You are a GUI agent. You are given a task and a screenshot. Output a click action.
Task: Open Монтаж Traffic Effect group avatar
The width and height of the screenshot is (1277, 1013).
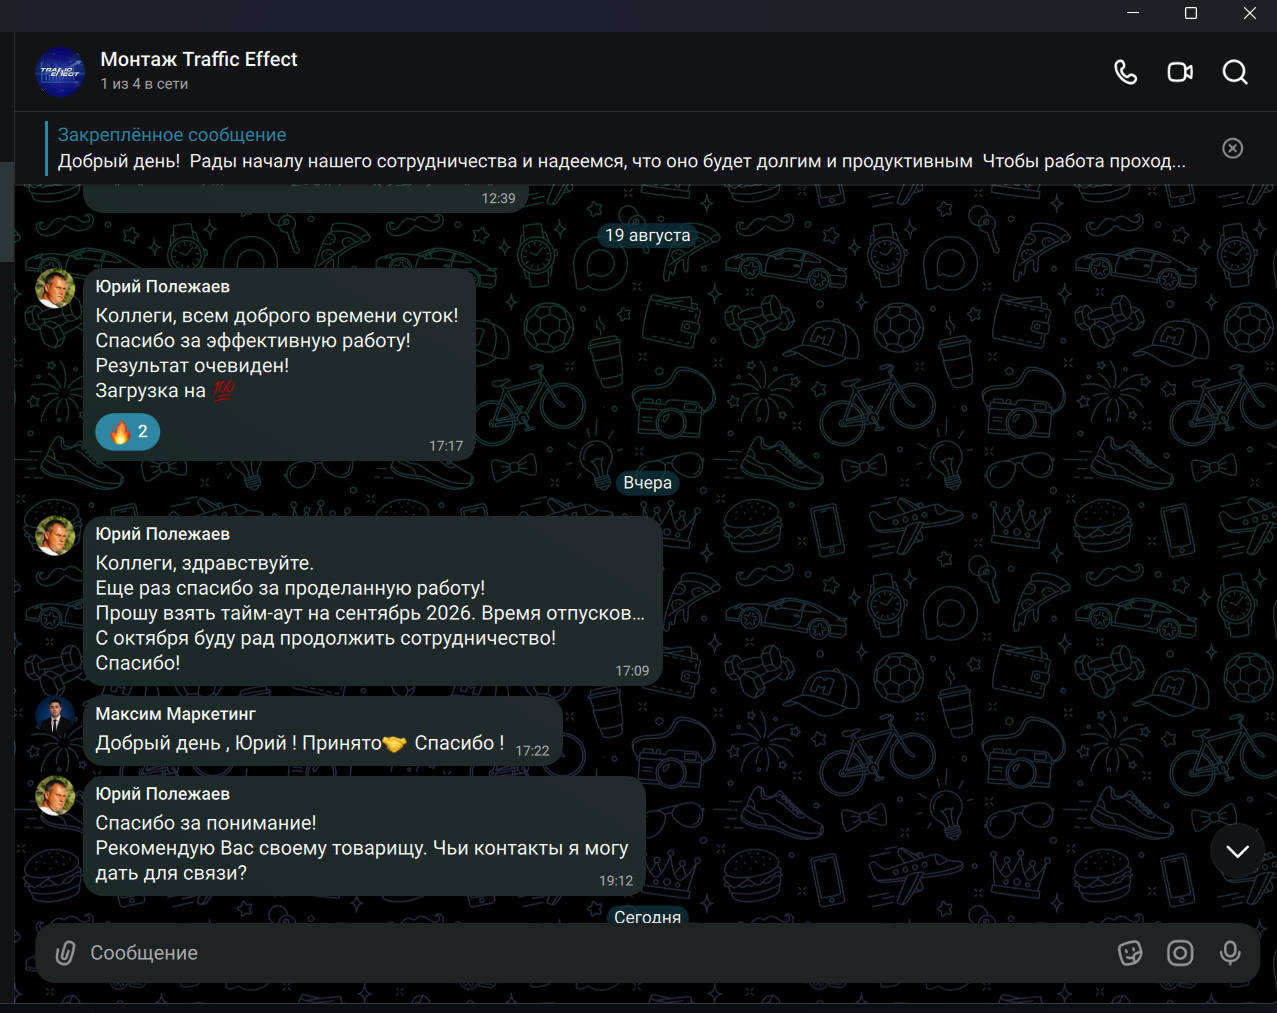click(60, 72)
